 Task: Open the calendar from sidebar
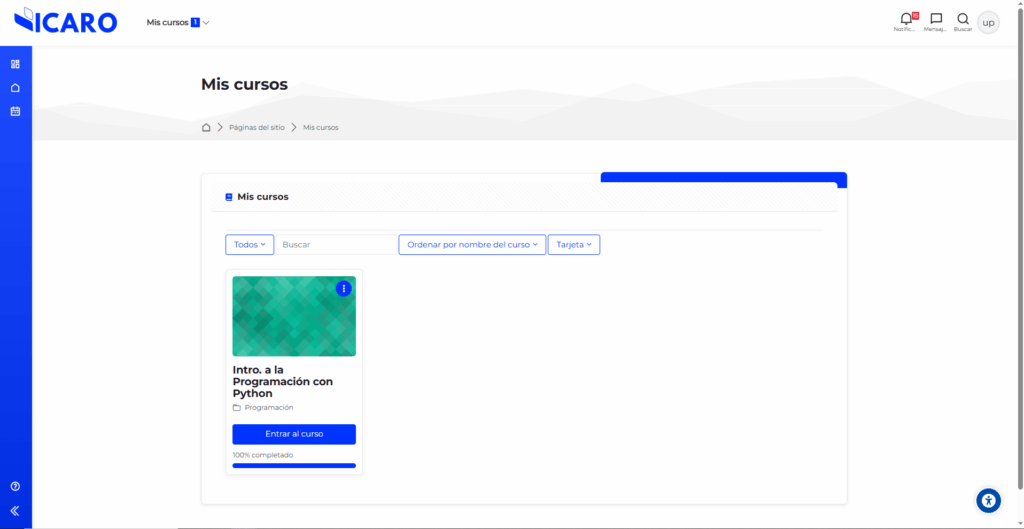[15, 111]
